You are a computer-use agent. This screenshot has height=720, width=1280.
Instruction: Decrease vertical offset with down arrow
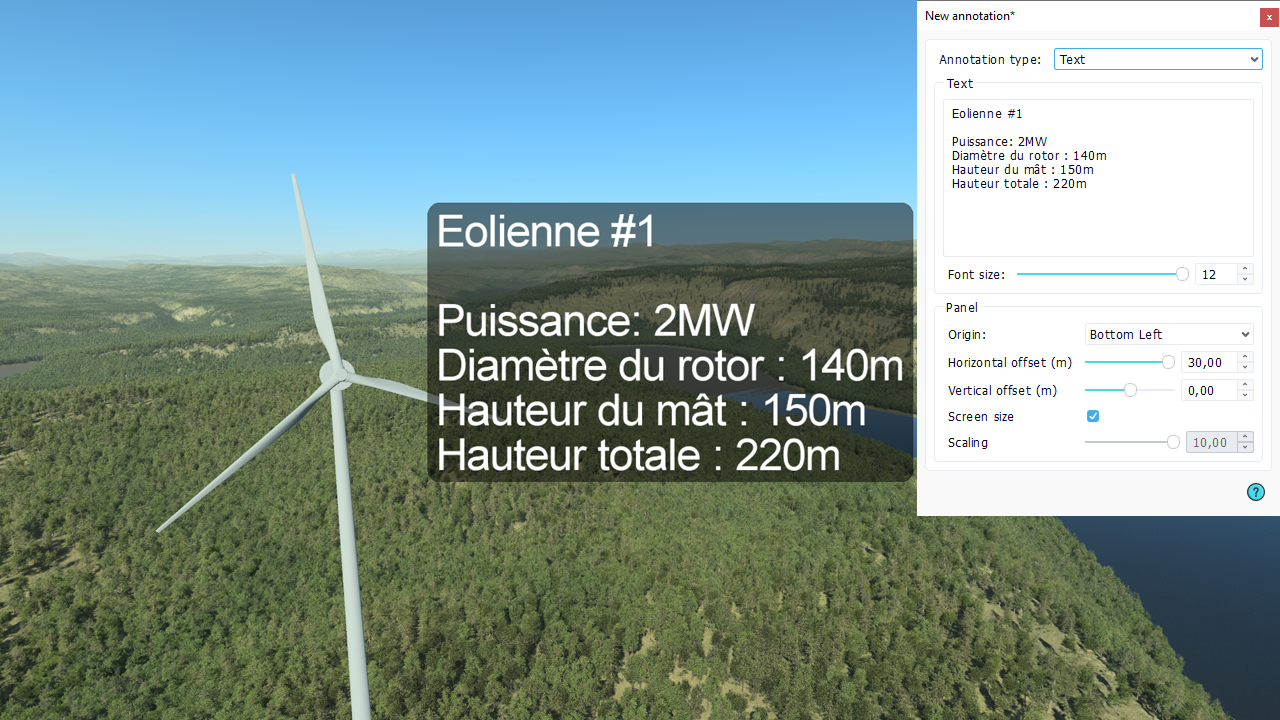(x=1245, y=395)
